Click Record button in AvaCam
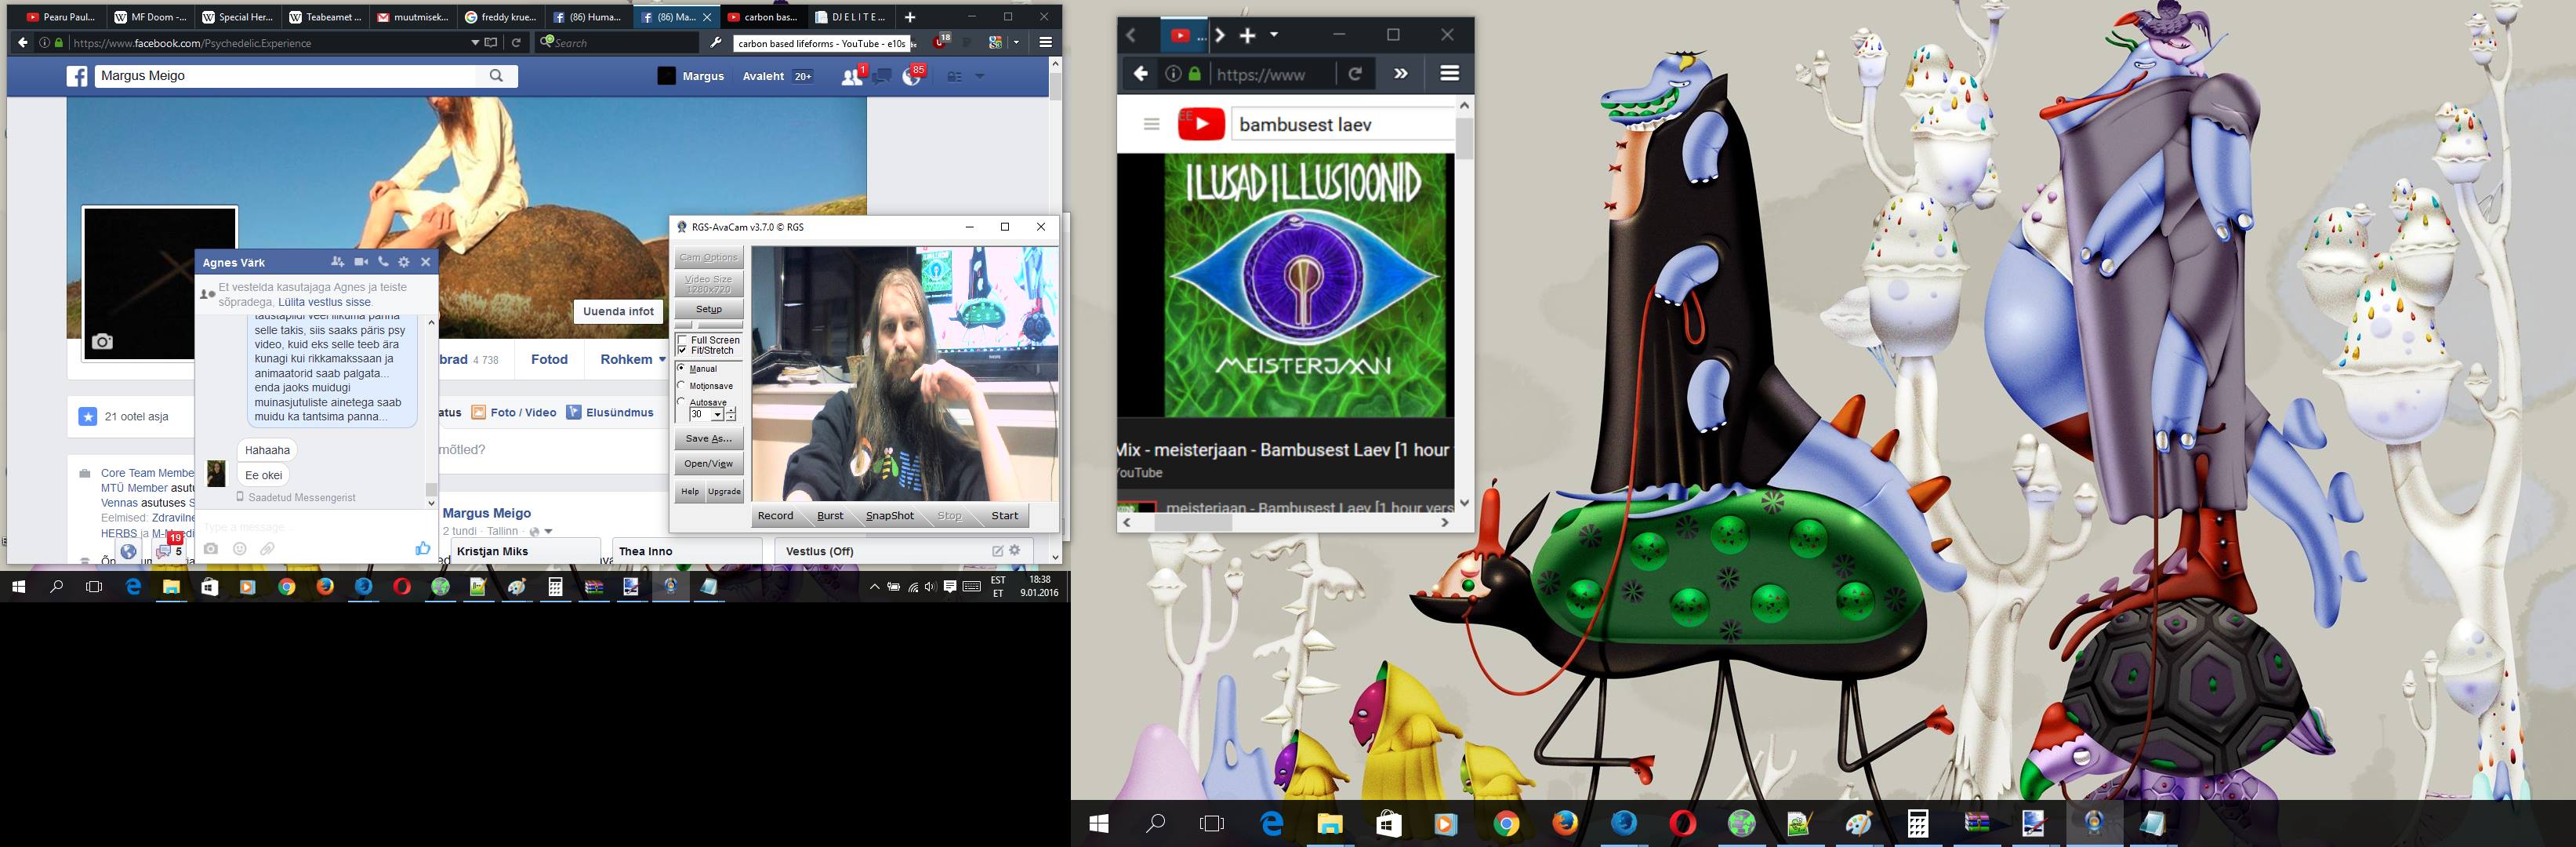2576x847 pixels. point(775,516)
